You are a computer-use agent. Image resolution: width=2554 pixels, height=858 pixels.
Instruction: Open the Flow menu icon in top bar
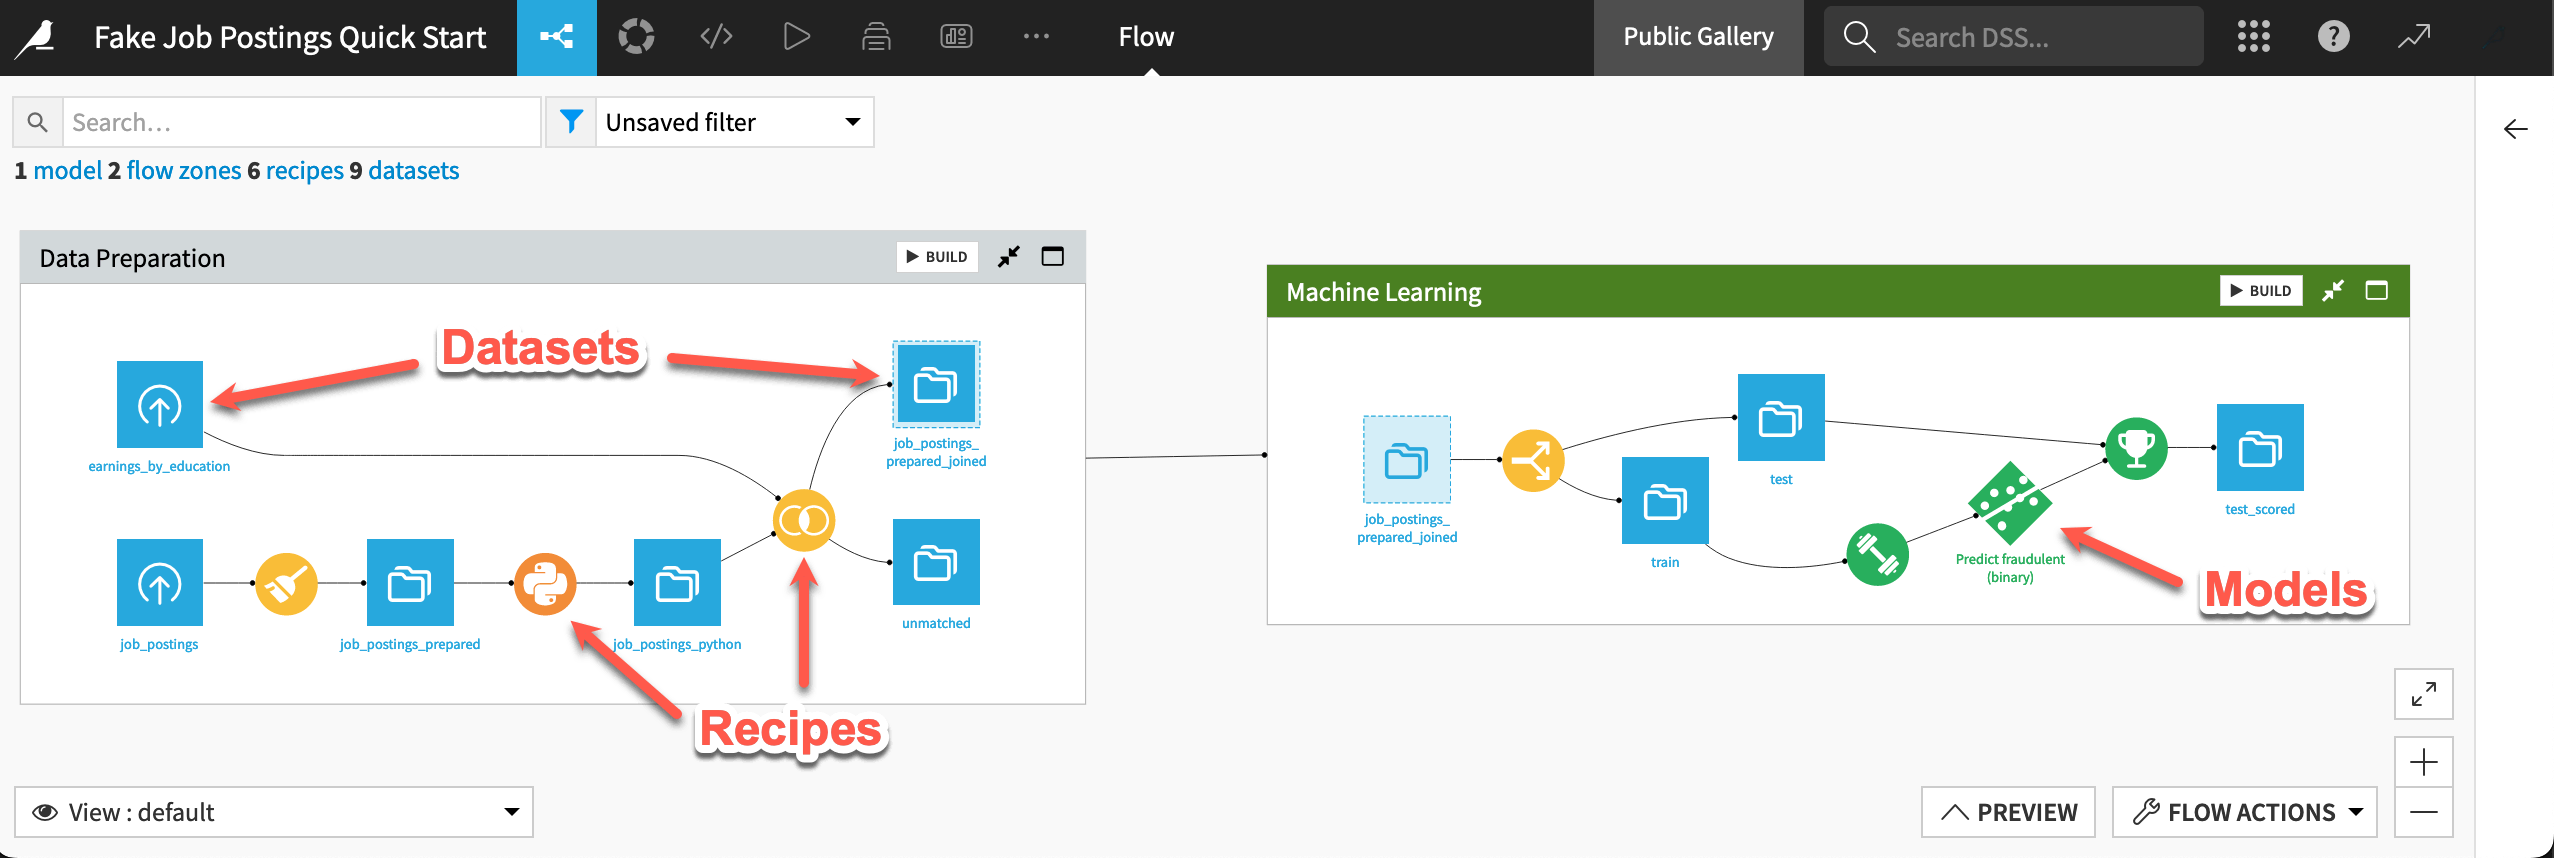pyautogui.click(x=557, y=38)
